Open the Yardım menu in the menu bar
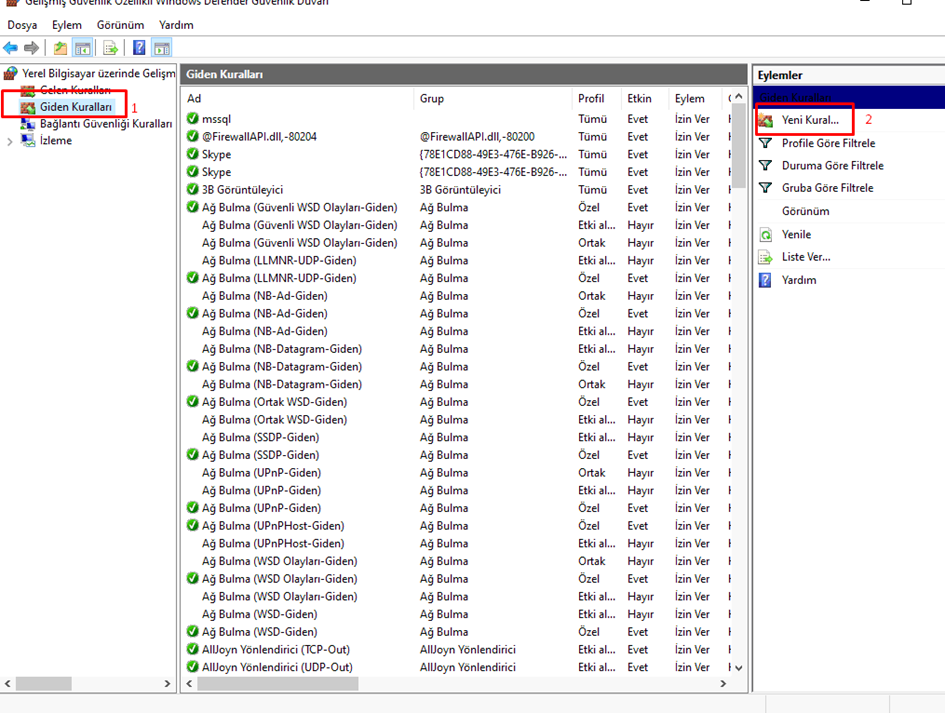The image size is (945, 713). [176, 25]
